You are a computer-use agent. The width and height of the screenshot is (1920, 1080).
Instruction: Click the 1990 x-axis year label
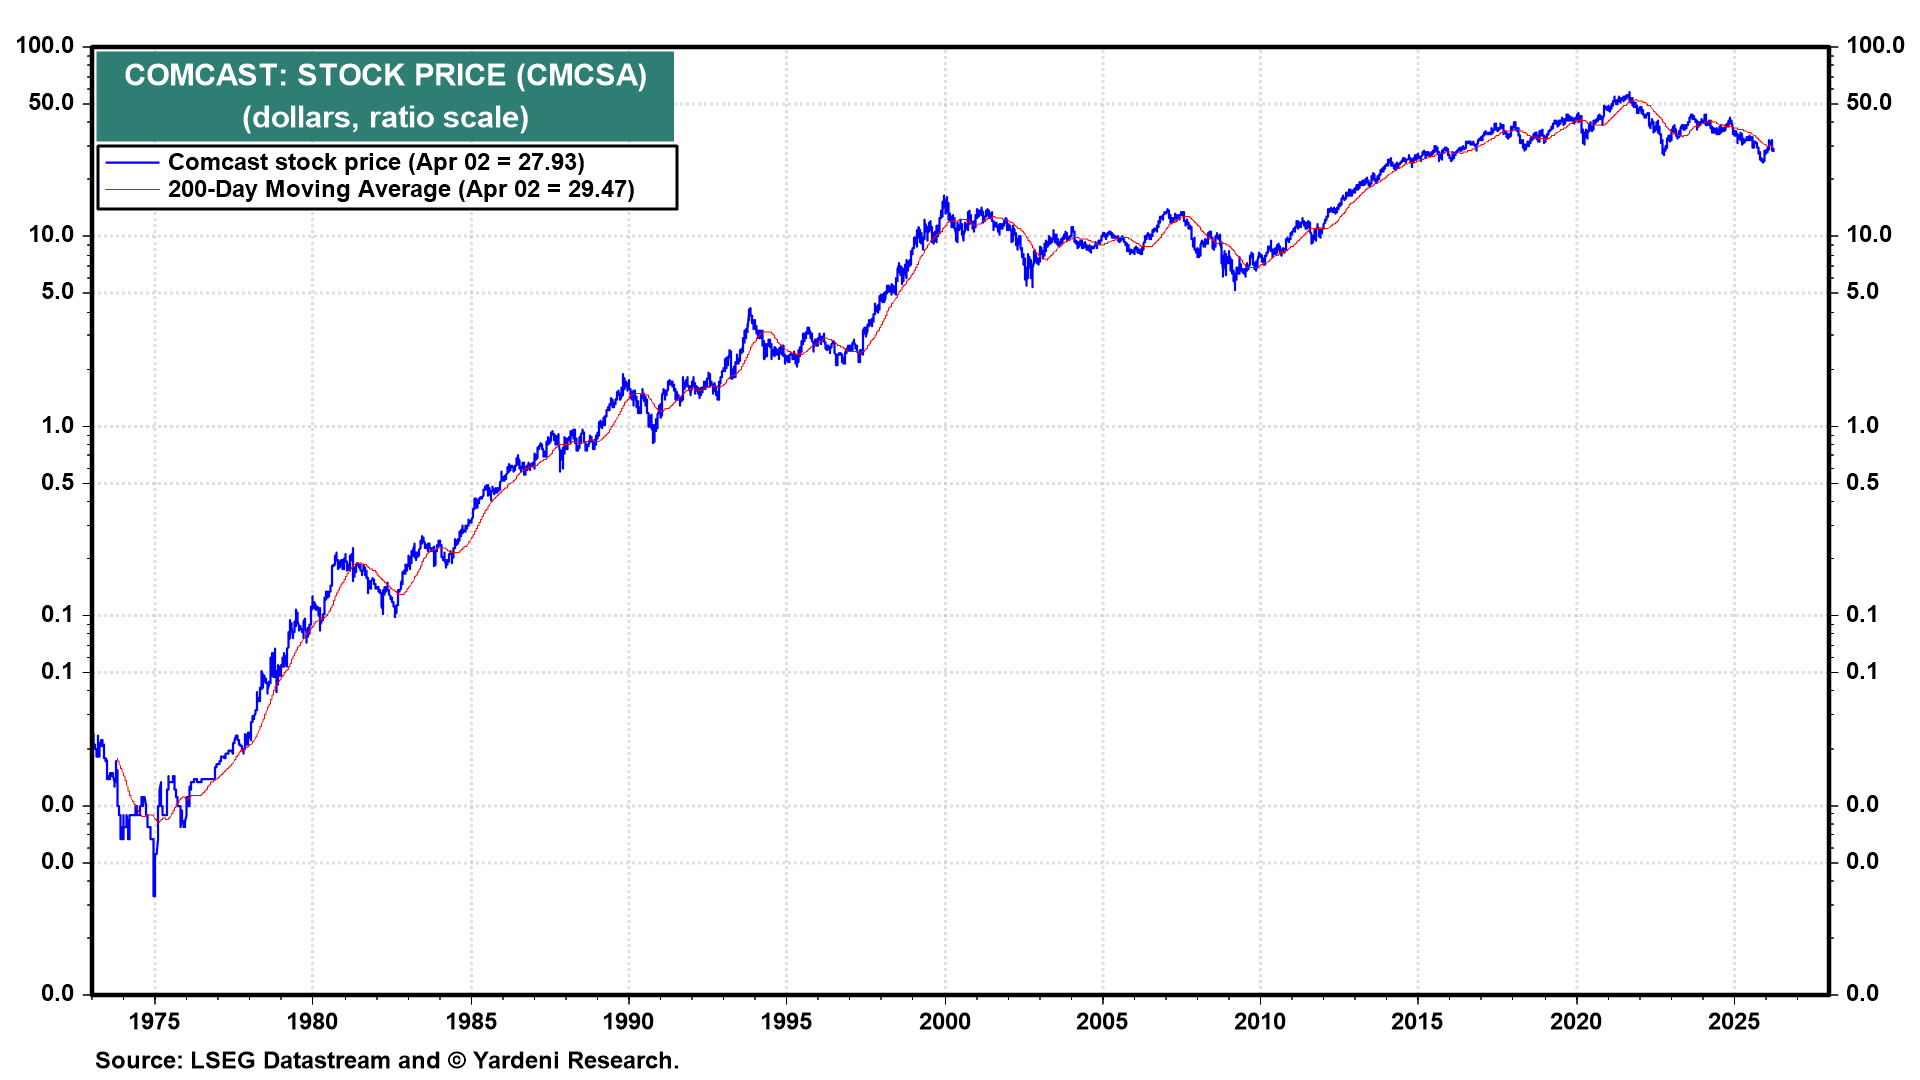tap(628, 1021)
